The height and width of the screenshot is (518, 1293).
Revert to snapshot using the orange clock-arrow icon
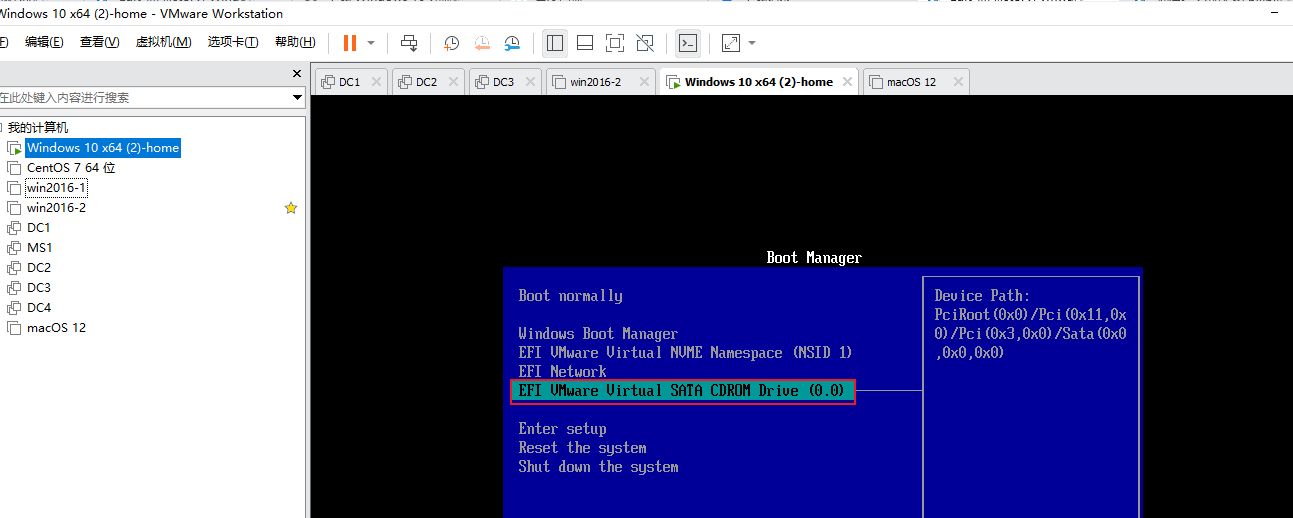(x=482, y=43)
